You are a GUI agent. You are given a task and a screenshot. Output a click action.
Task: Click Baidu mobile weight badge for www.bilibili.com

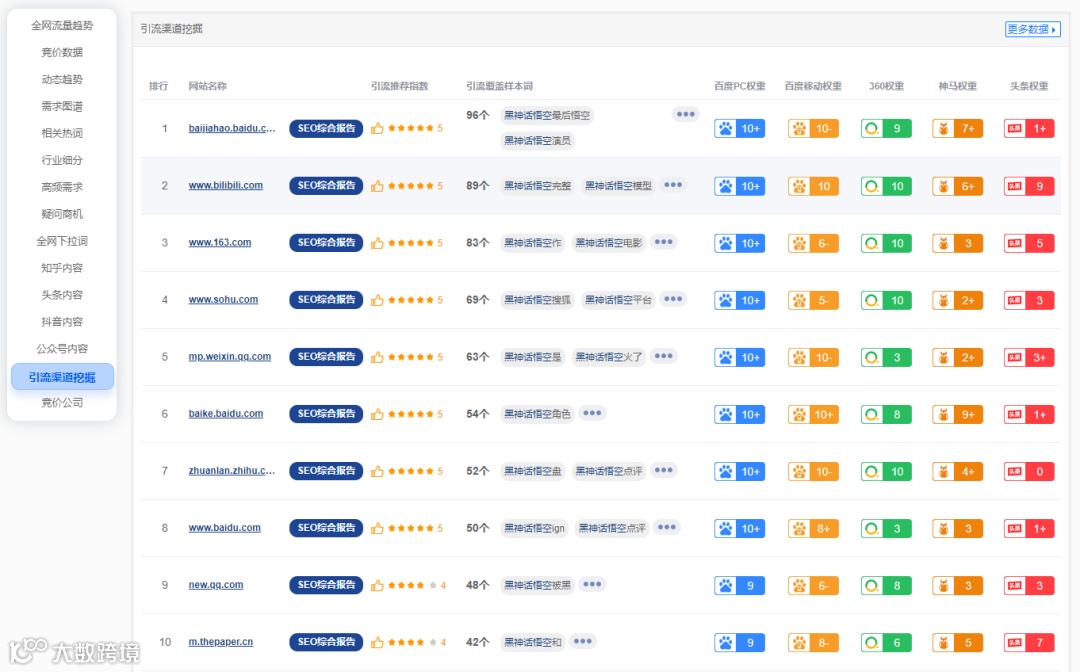(x=813, y=186)
